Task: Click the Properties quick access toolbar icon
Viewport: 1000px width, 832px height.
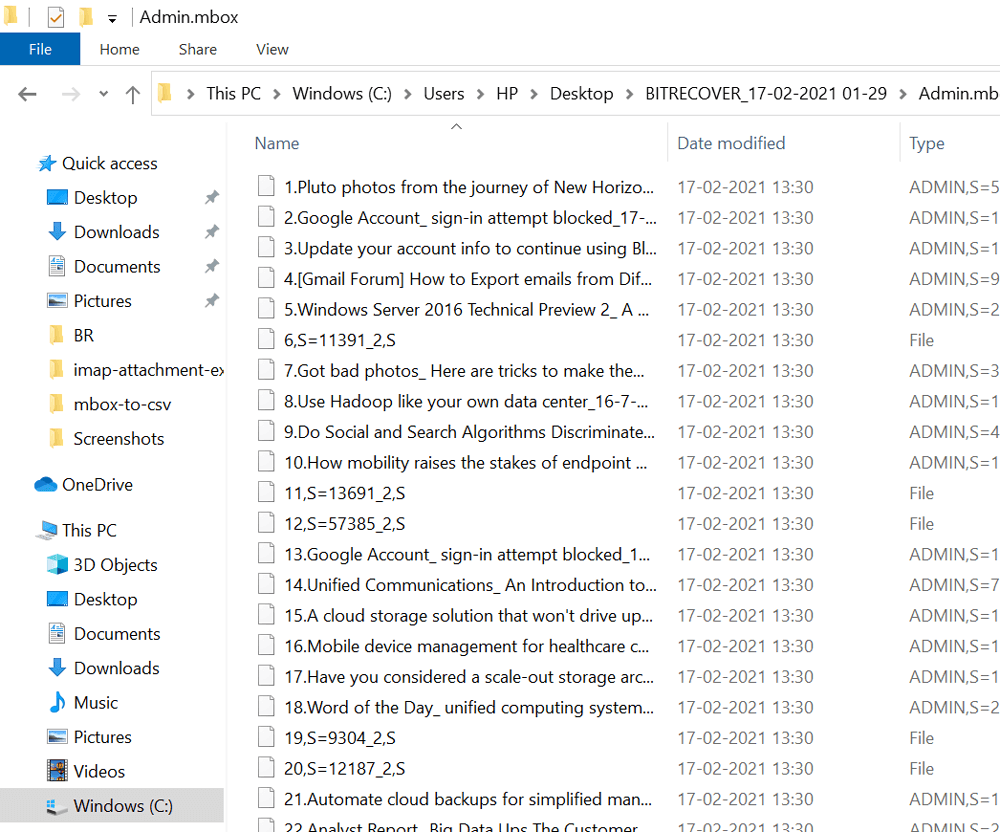Action: [55, 17]
